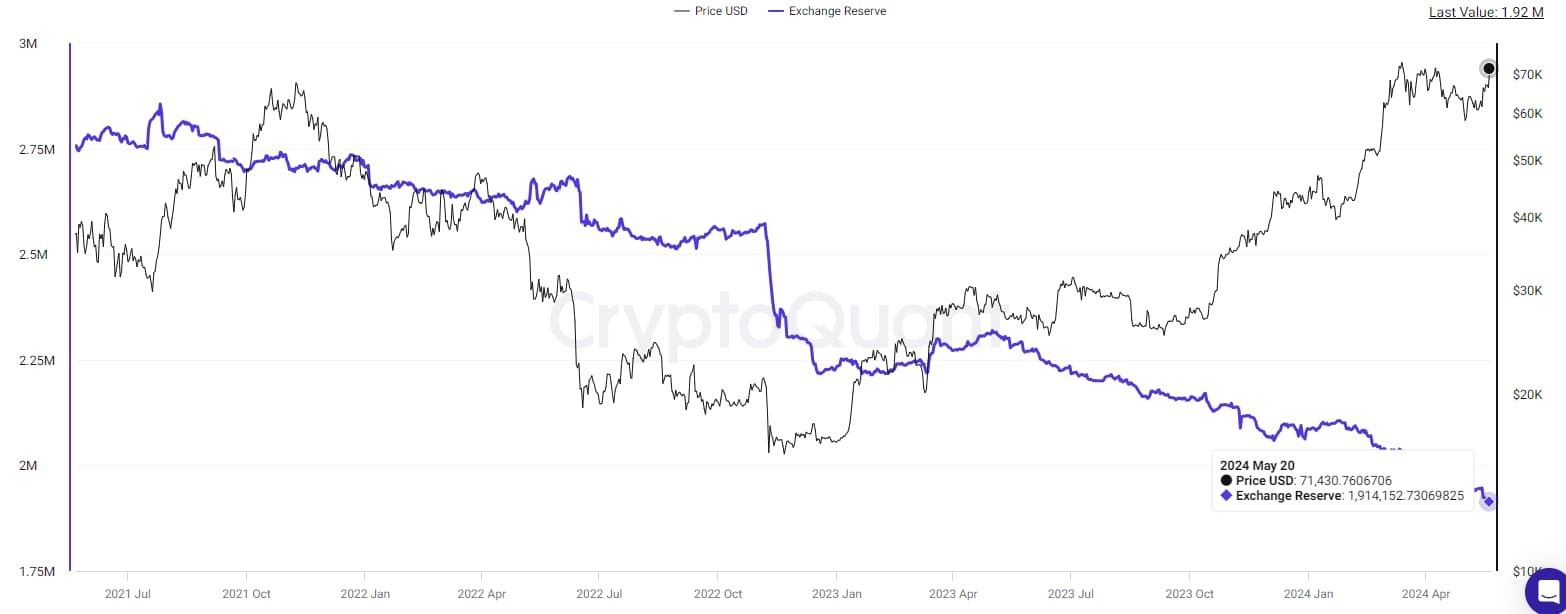Open the chat support widget icon
The width and height of the screenshot is (1566, 614).
coord(1547,590)
